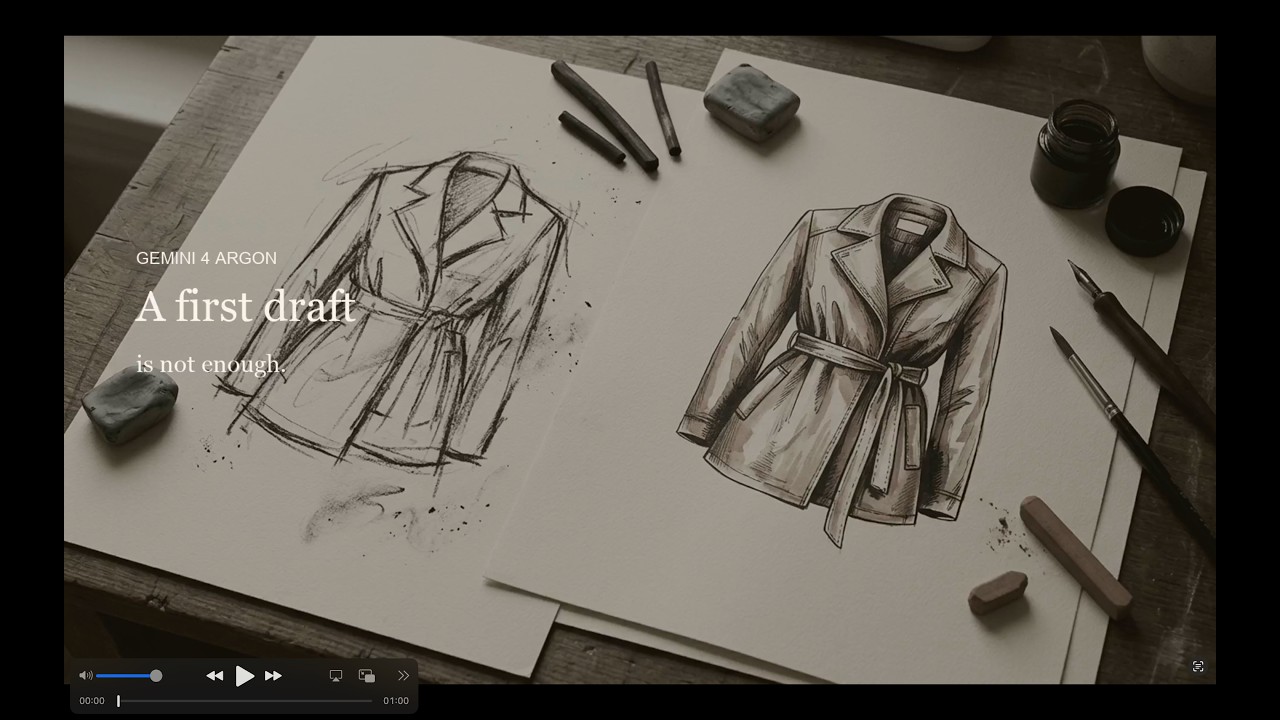This screenshot has height=720, width=1280.
Task: Rewind the video
Action: (215, 676)
